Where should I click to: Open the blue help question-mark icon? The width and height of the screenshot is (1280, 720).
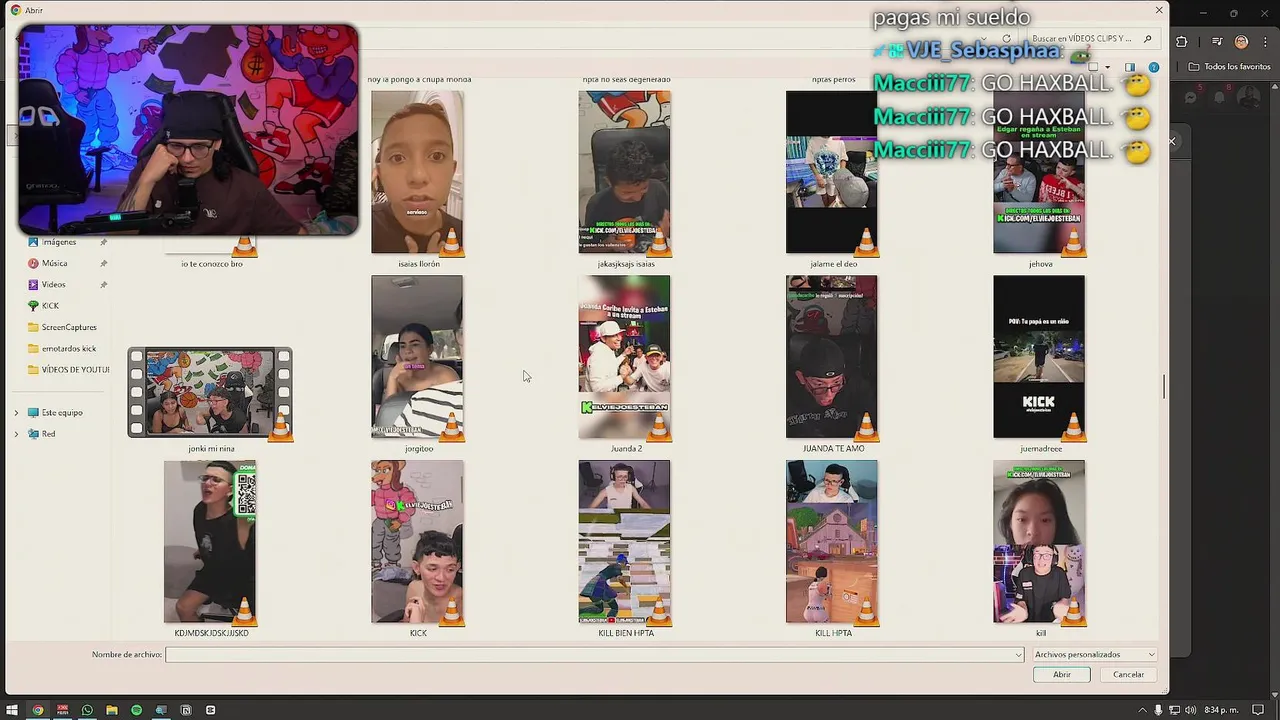[1153, 67]
